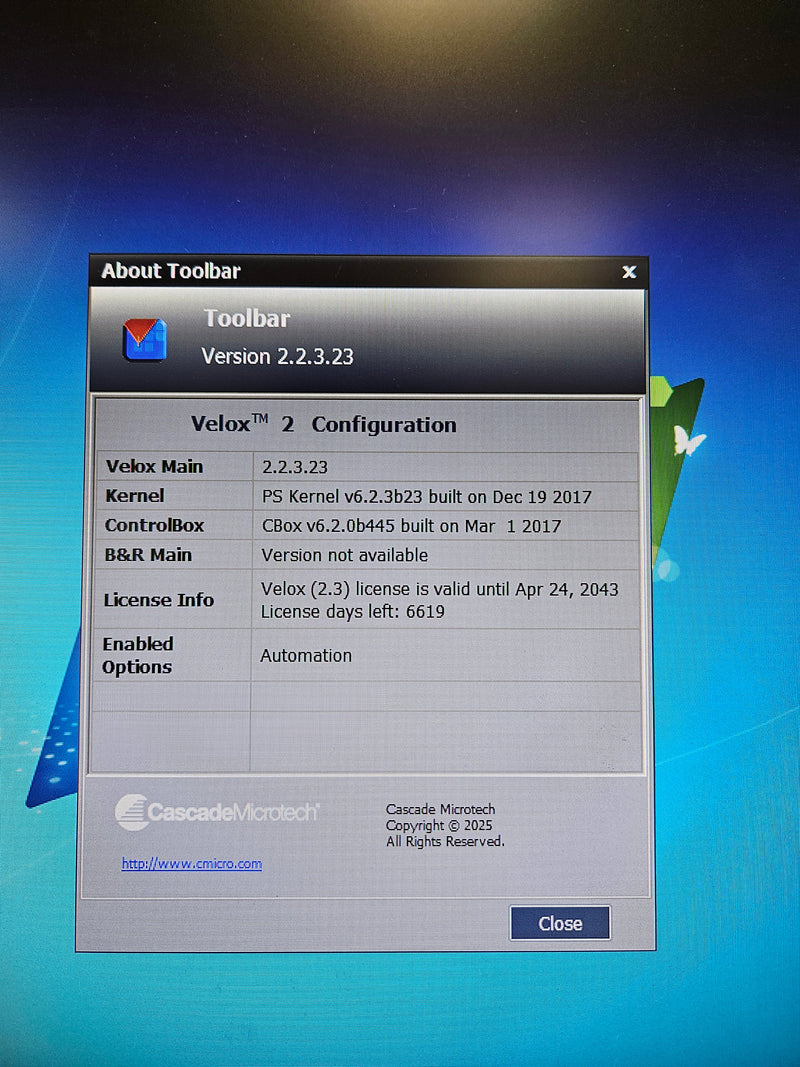Click 'All Rights Reserved.' text
This screenshot has width=800, height=1067.
(x=445, y=842)
